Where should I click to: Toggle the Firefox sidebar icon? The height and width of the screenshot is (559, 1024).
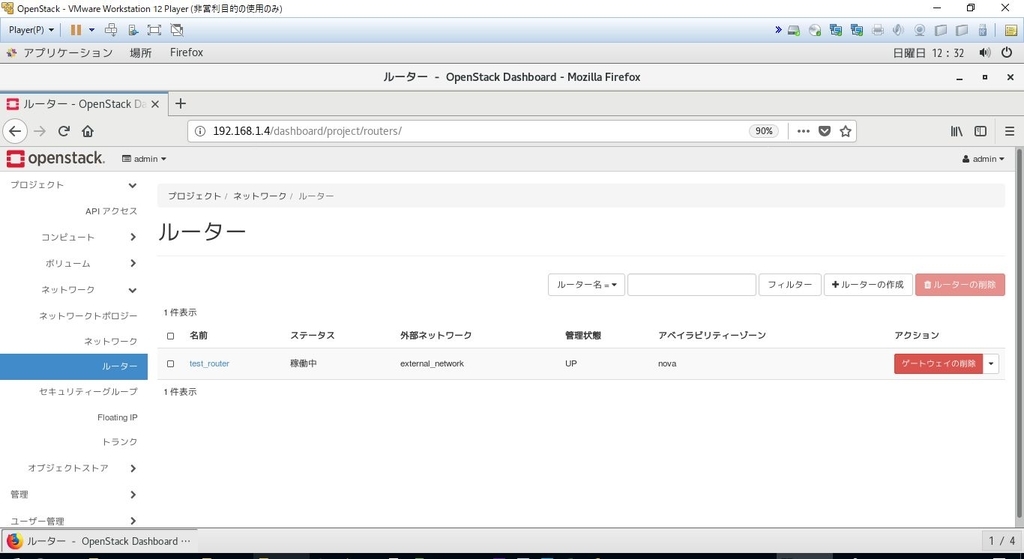(980, 131)
